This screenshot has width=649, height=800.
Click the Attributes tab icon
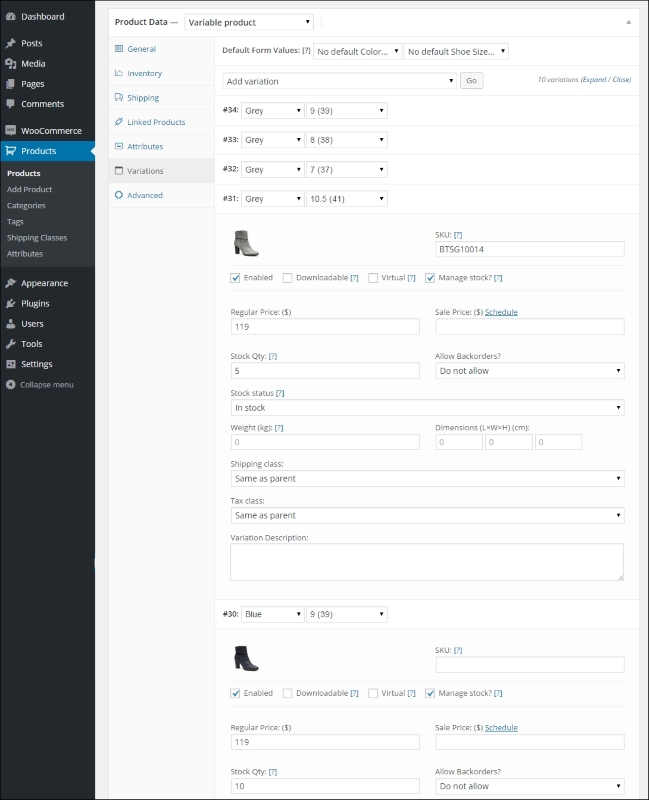(x=119, y=146)
